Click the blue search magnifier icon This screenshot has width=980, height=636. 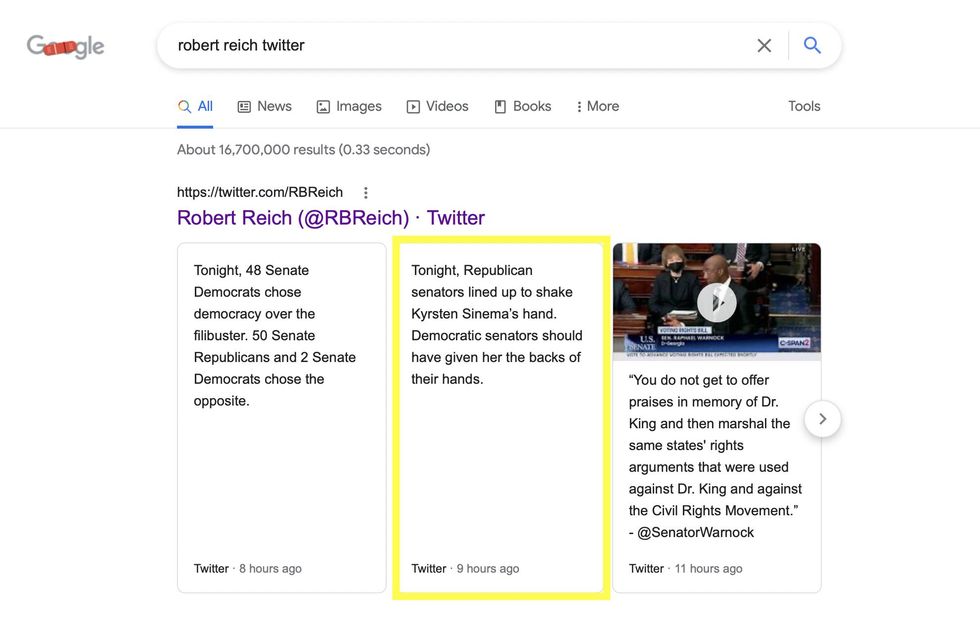coord(812,46)
